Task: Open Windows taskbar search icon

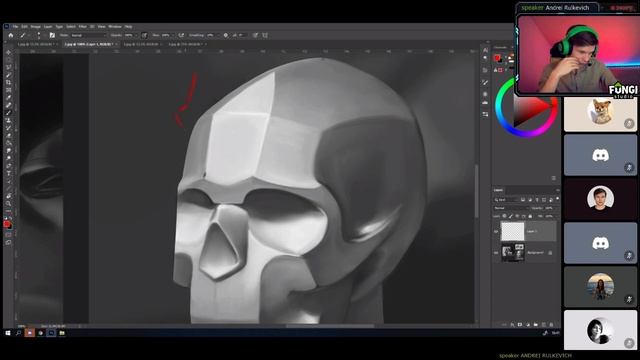Action: point(18,333)
